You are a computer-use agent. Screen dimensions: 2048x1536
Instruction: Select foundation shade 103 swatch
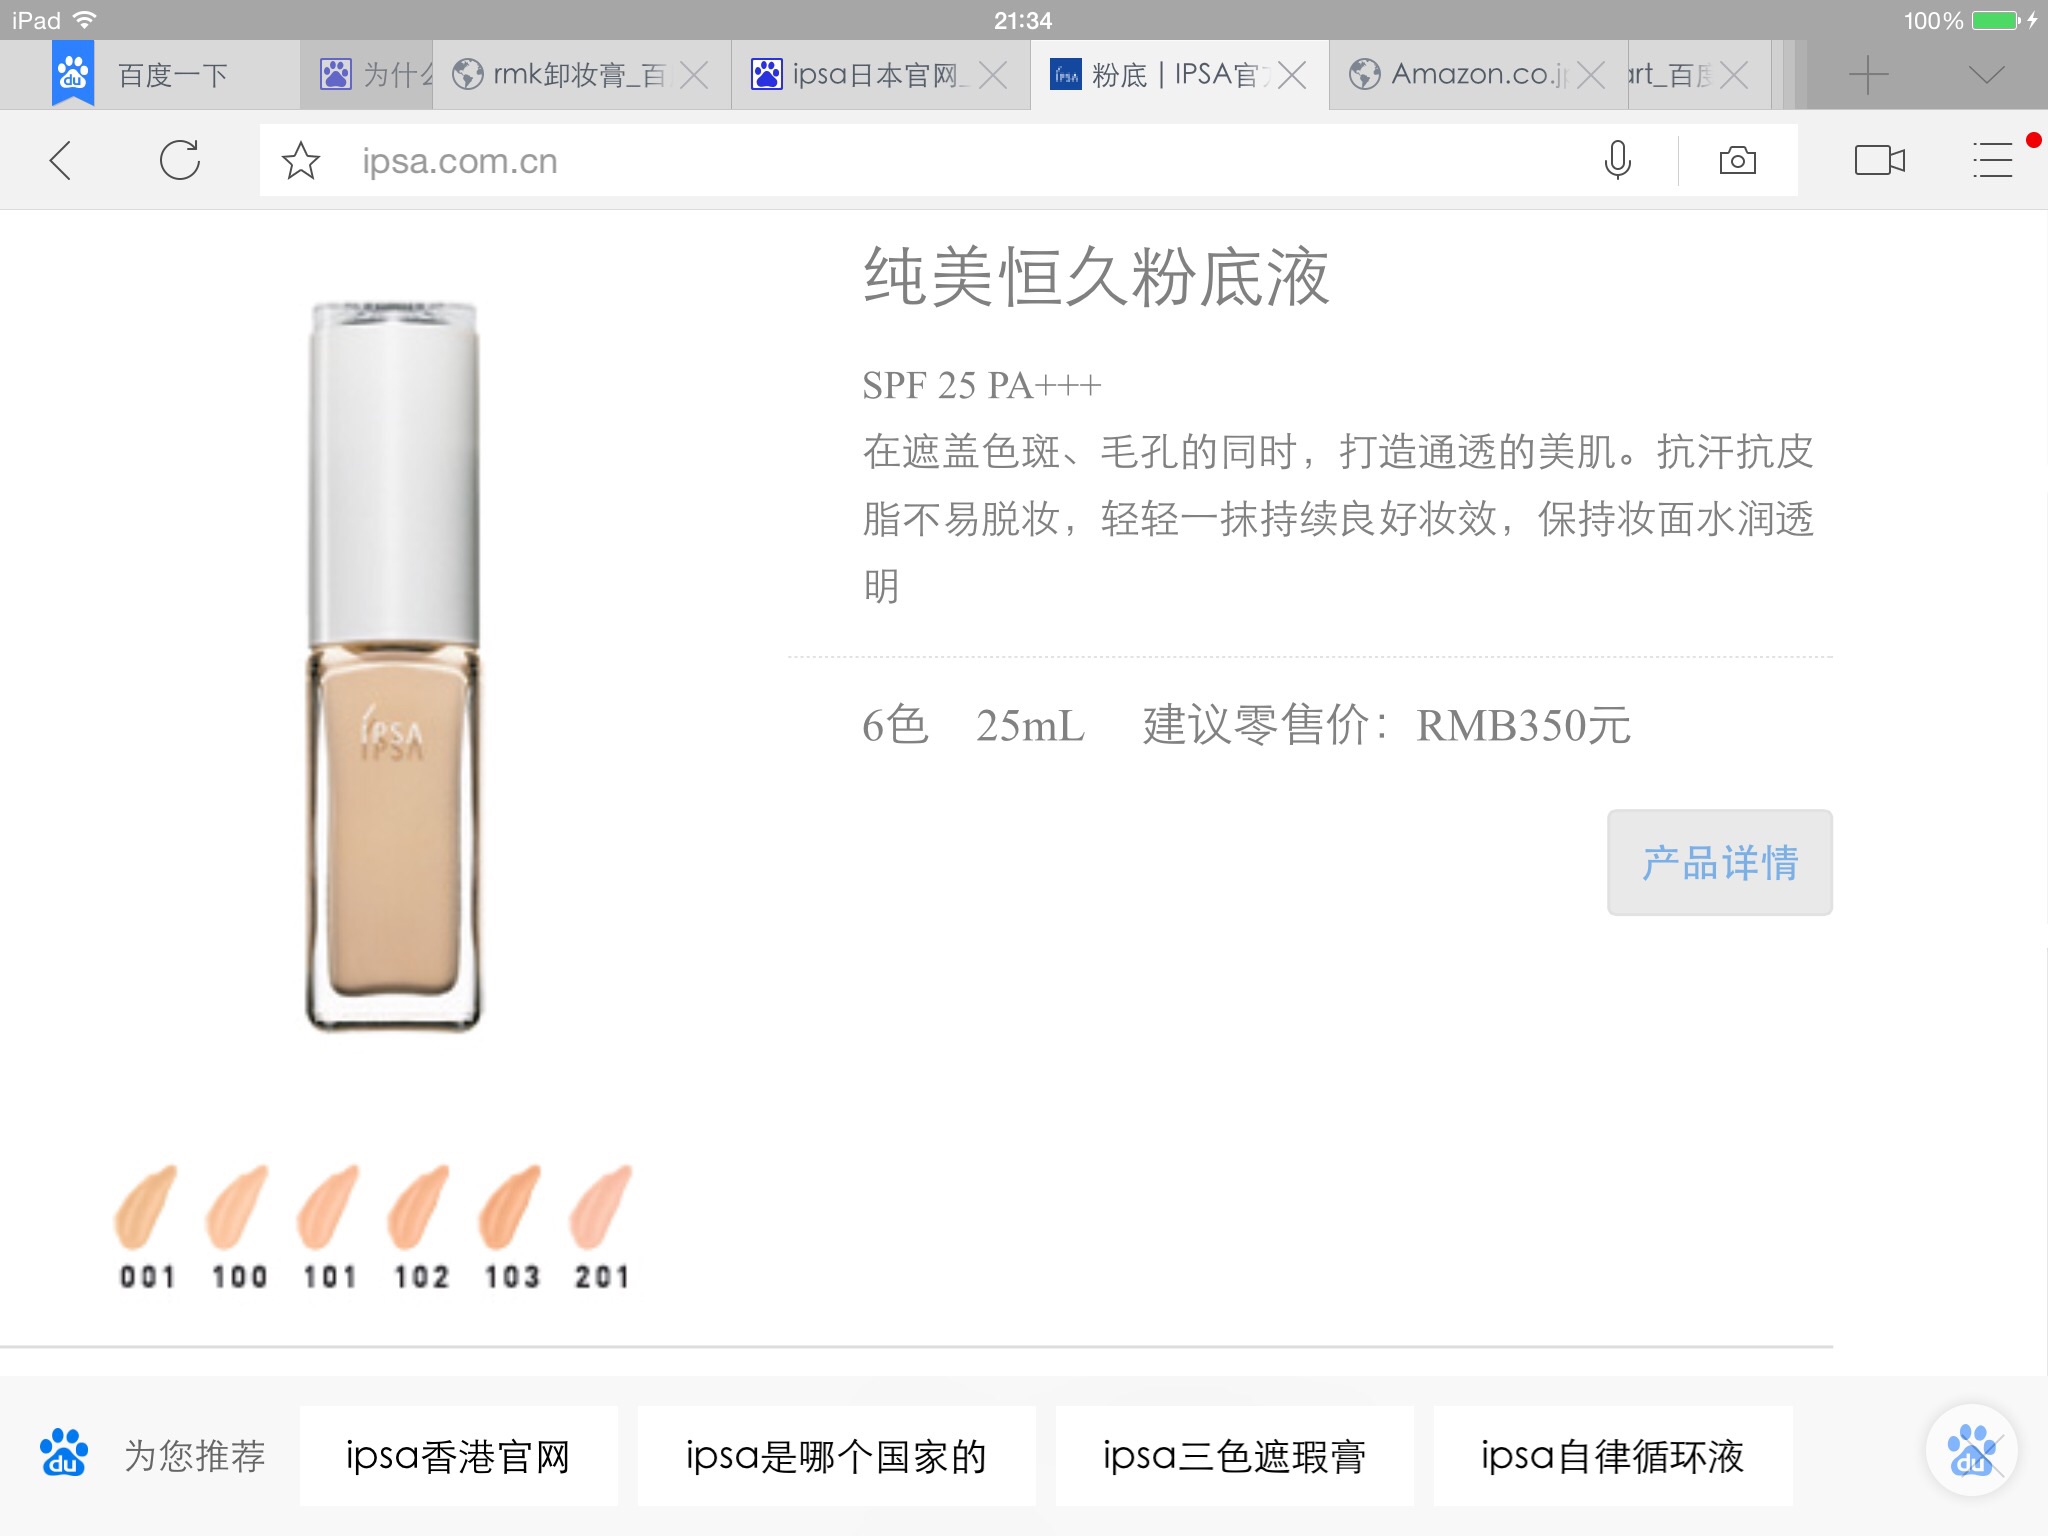(x=511, y=1226)
